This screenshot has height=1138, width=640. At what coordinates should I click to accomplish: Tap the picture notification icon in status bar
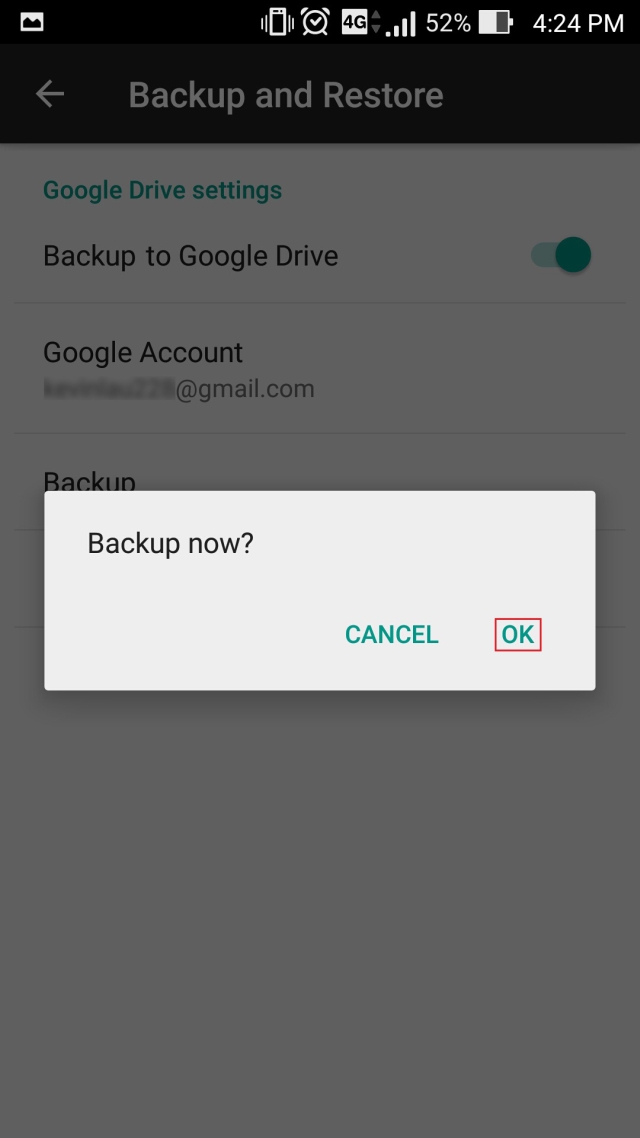[32, 22]
